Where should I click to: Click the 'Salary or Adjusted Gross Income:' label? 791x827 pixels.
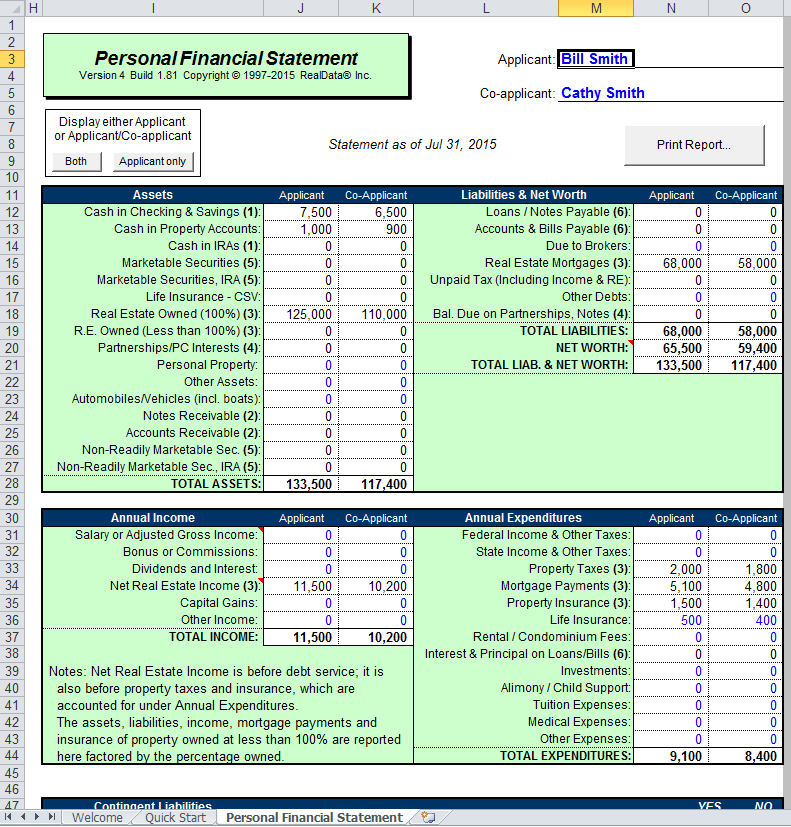(166, 535)
